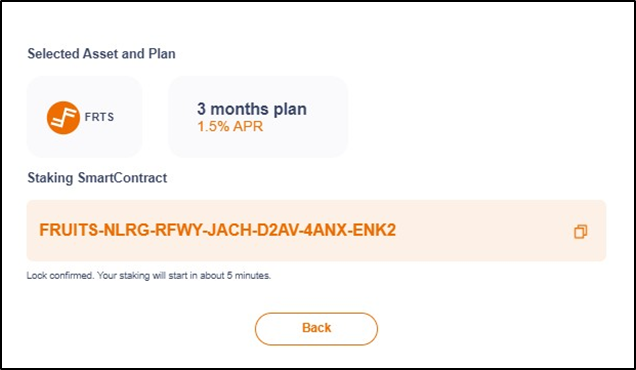Click the word APR beside 1.5%
Image resolution: width=636 pixels, height=370 pixels.
(x=247, y=126)
